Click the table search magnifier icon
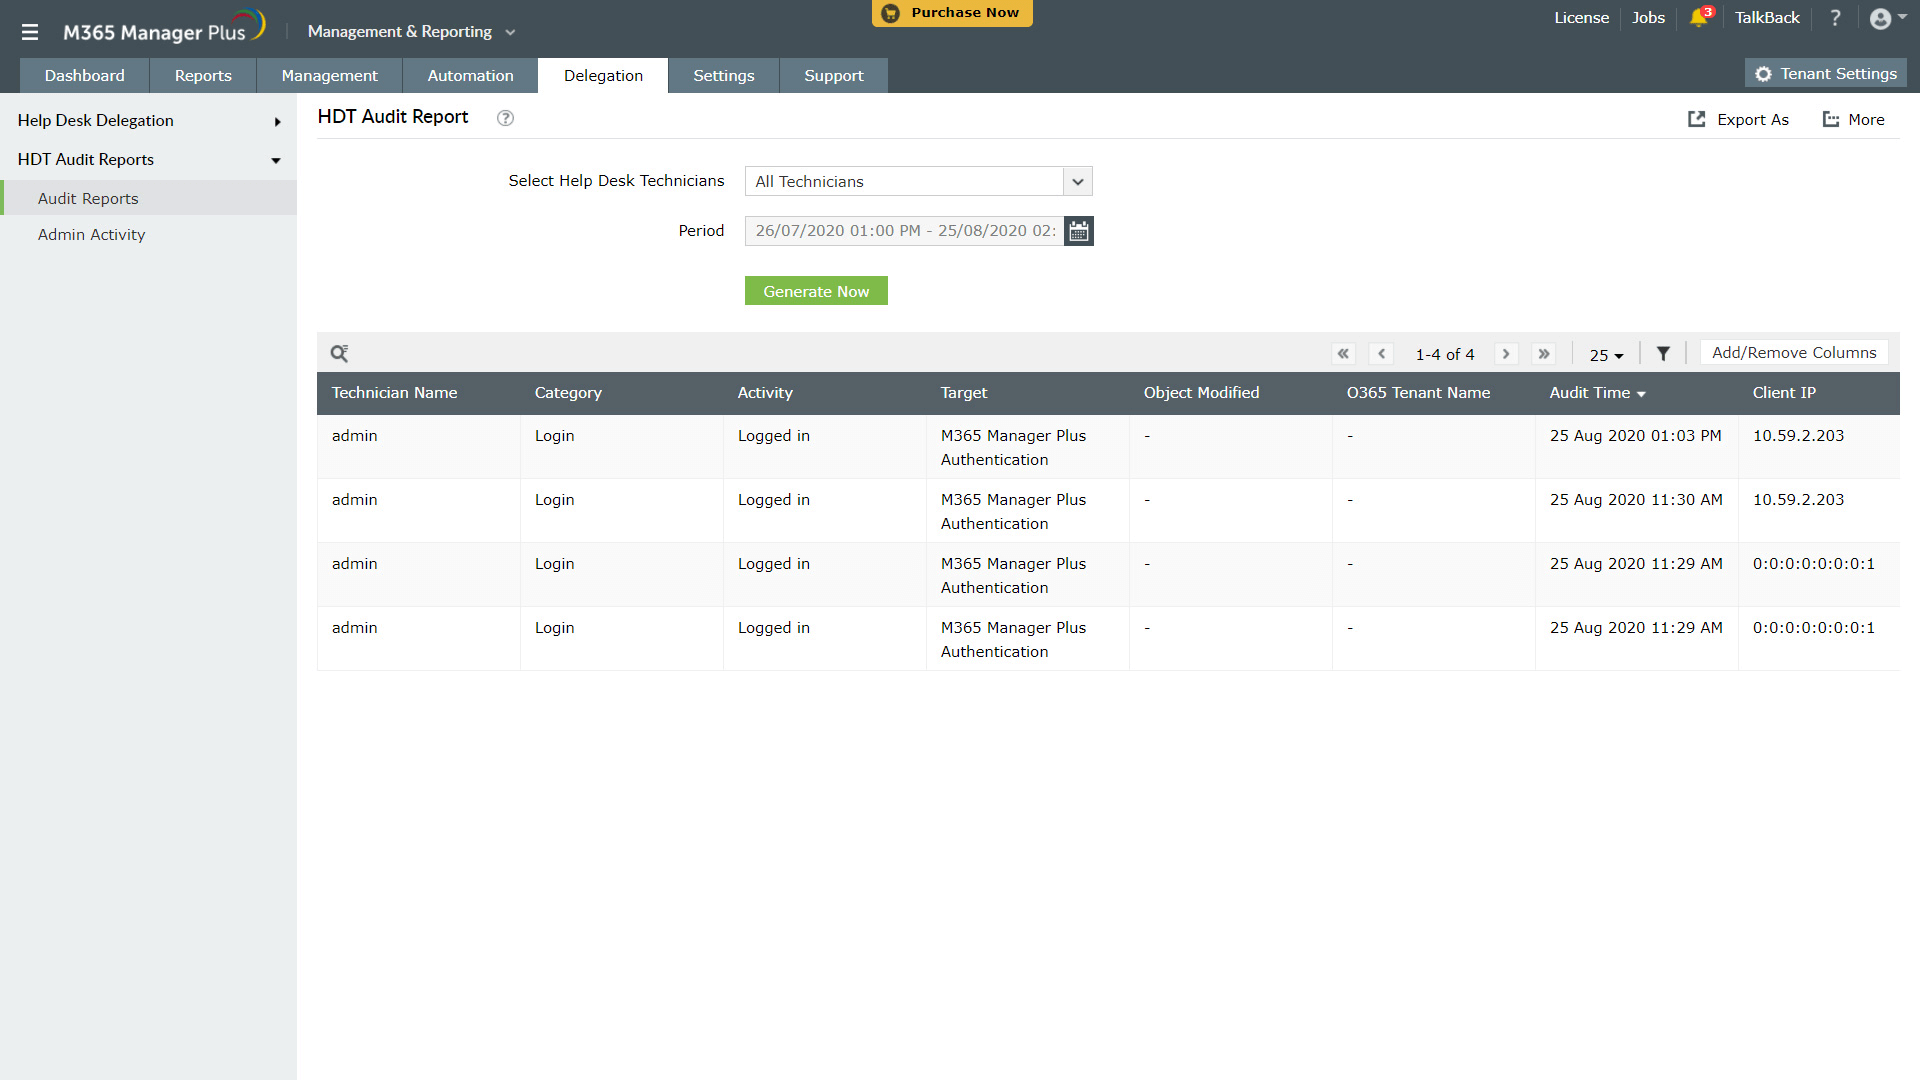Image resolution: width=1920 pixels, height=1080 pixels. (x=339, y=353)
